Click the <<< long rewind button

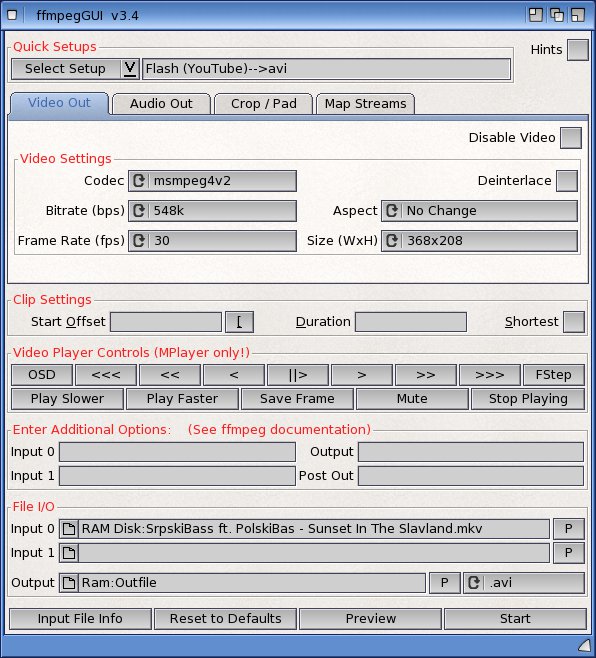coord(106,375)
